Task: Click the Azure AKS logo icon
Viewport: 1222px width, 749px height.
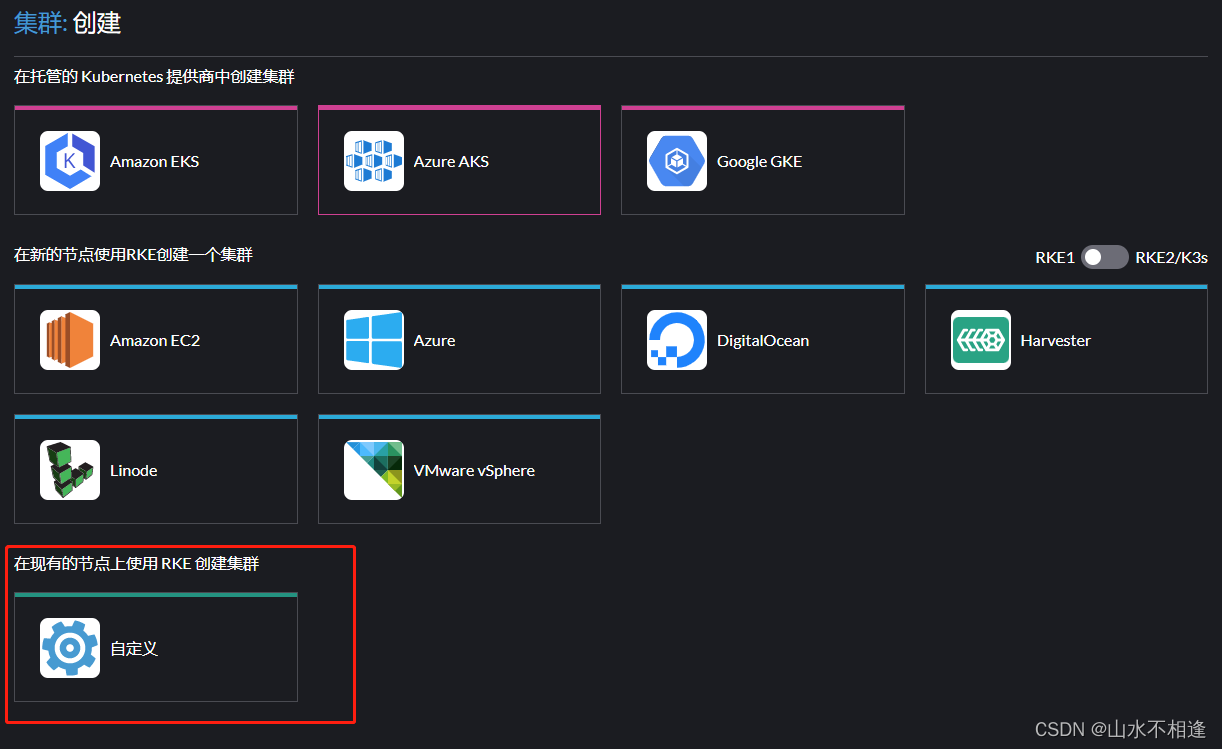Action: pos(374,161)
